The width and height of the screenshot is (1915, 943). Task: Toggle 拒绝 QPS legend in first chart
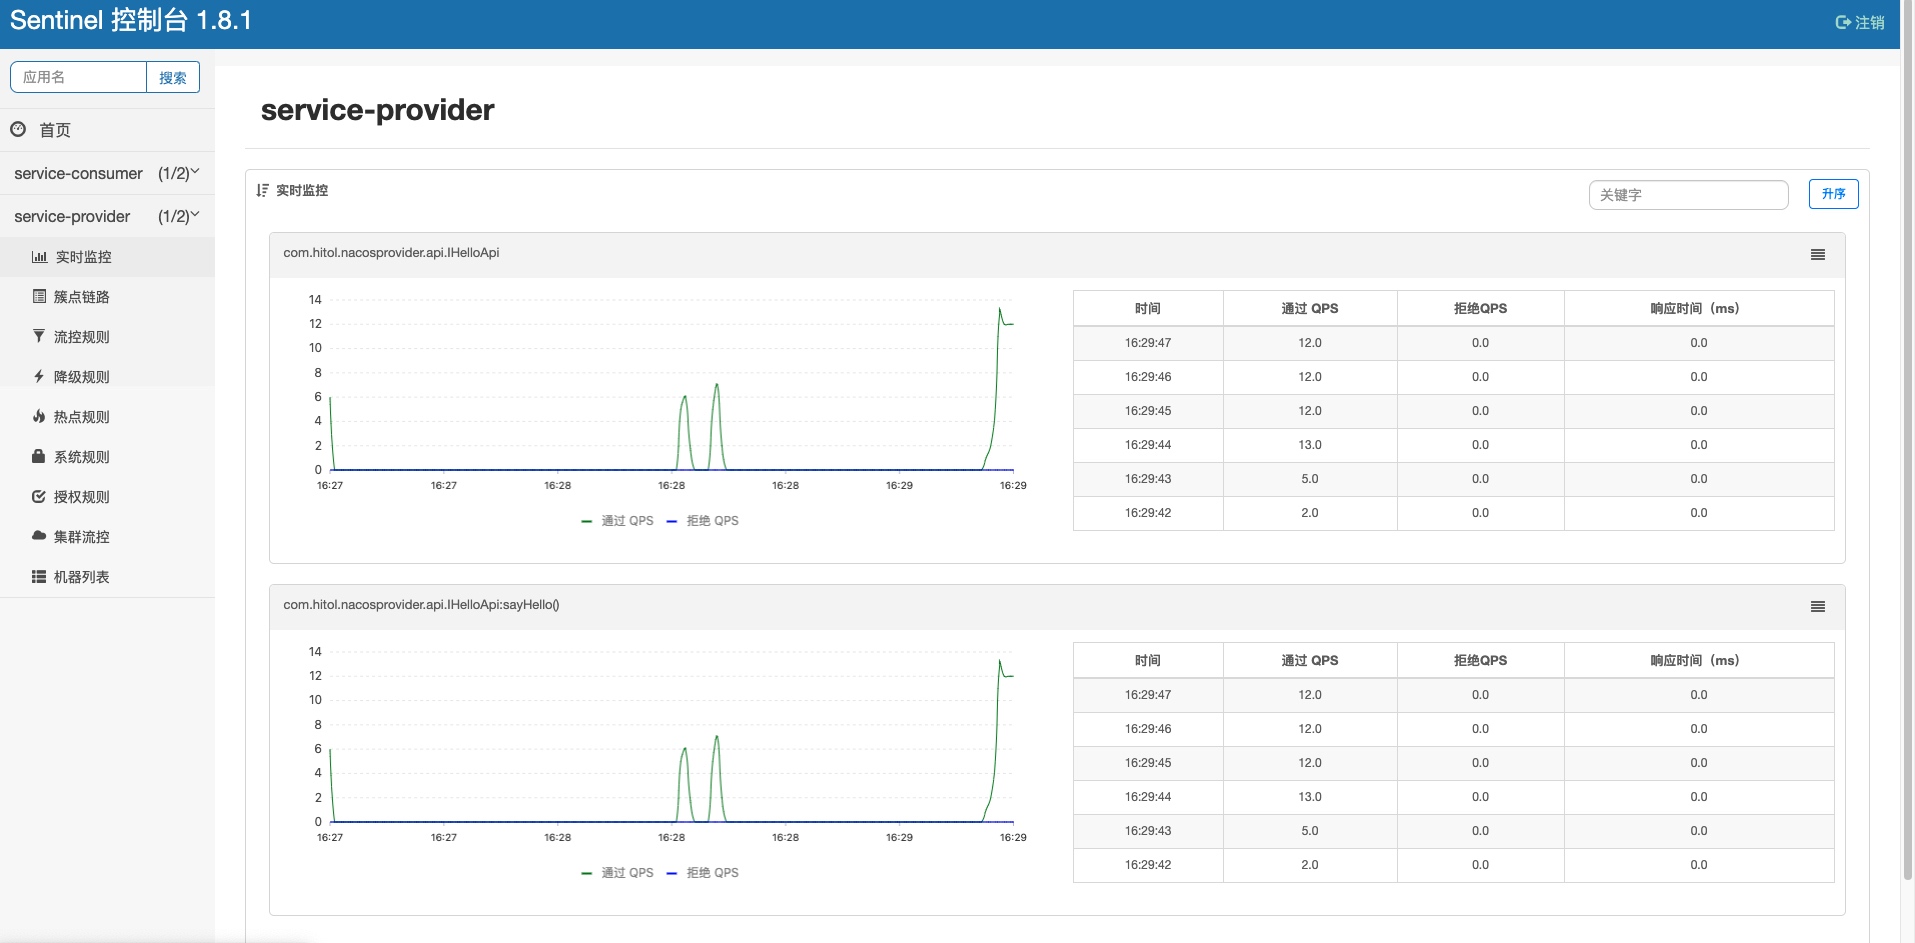(x=703, y=521)
